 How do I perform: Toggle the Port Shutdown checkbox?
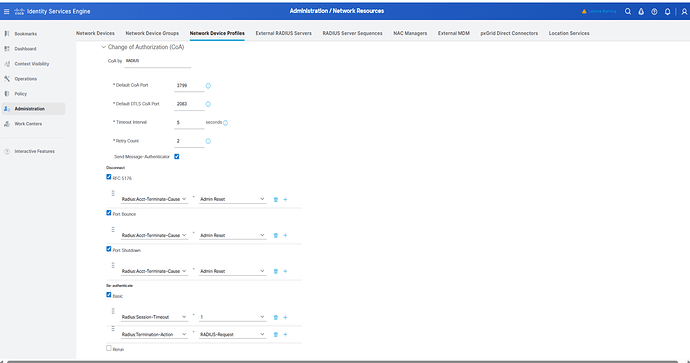109,249
